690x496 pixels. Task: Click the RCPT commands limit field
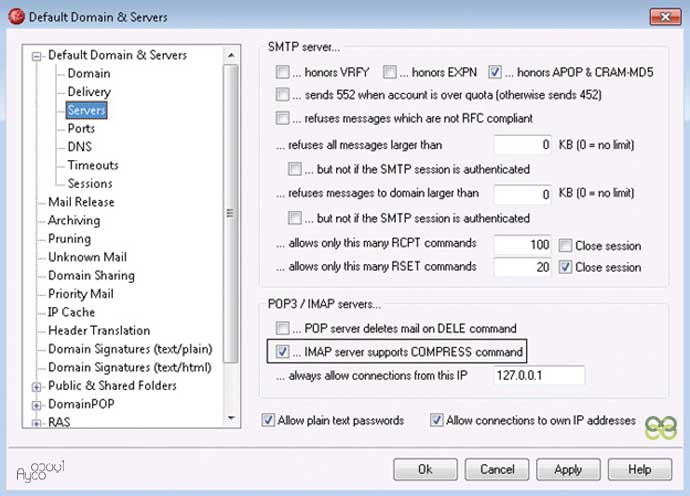pyautogui.click(x=523, y=245)
